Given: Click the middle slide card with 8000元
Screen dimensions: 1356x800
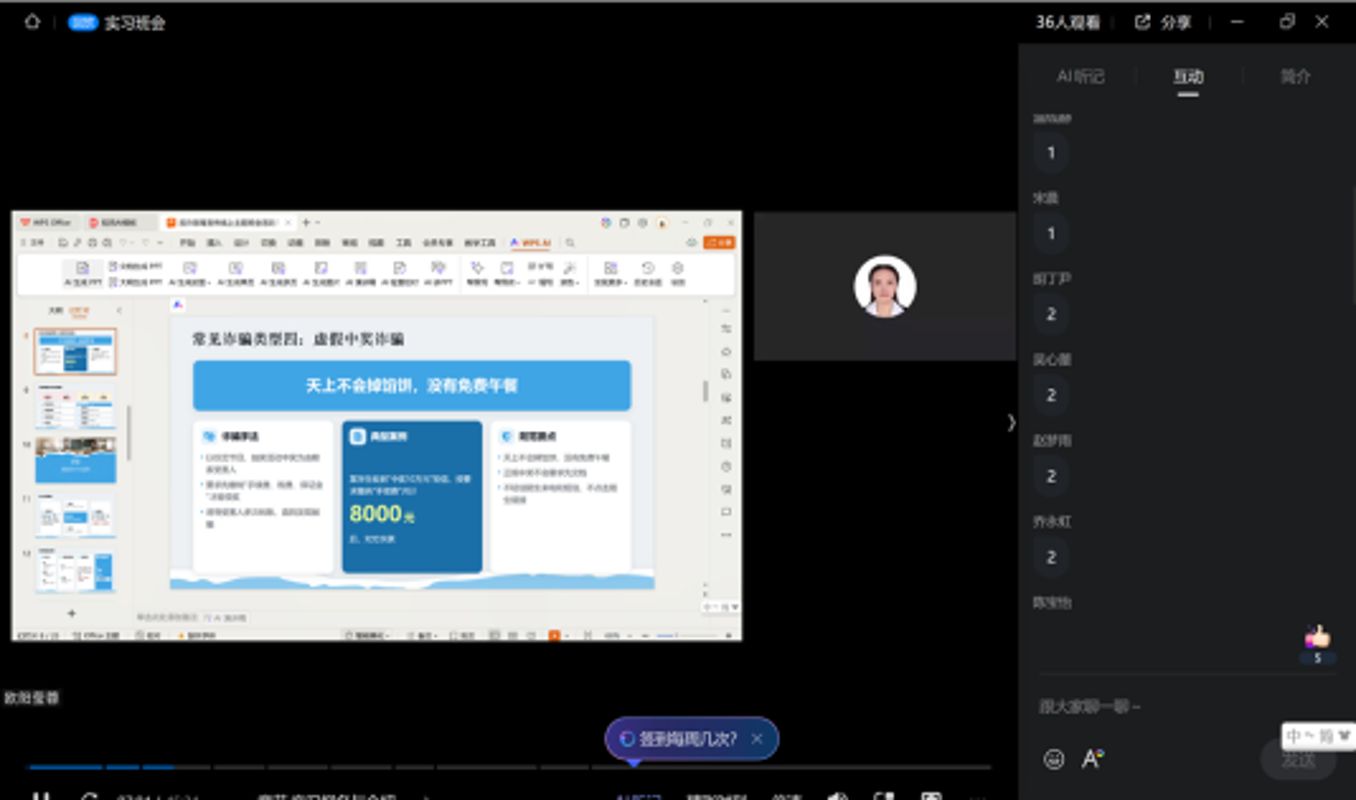Looking at the screenshot, I should click(412, 497).
